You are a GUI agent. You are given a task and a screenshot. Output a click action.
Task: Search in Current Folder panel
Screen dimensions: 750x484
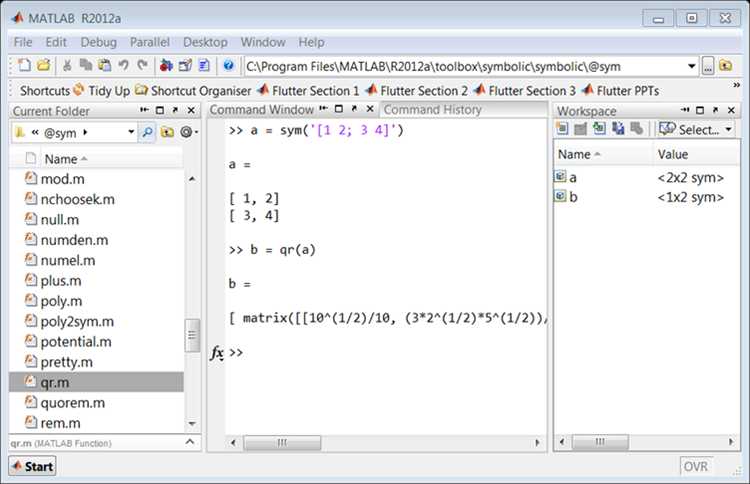pos(147,132)
